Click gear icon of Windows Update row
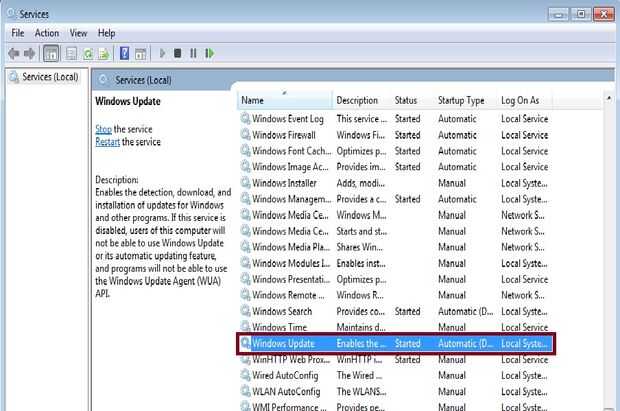Viewport: 620px width, 411px height. (246, 343)
